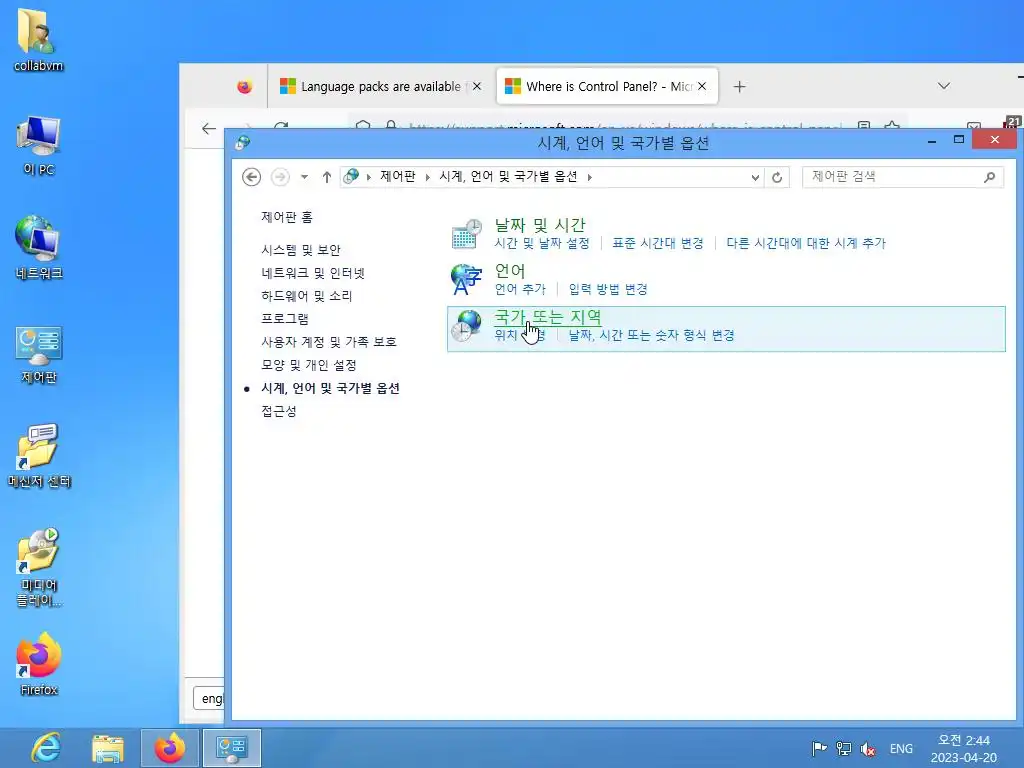Go back in the Control Panel window
The height and width of the screenshot is (768, 1024).
point(251,177)
